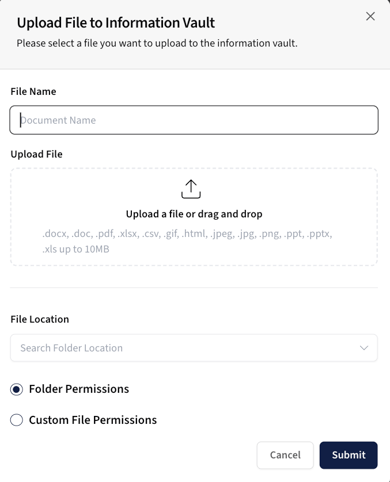Select the Custom File Permissions radio button
Image resolution: width=390 pixels, height=482 pixels.
(x=17, y=420)
